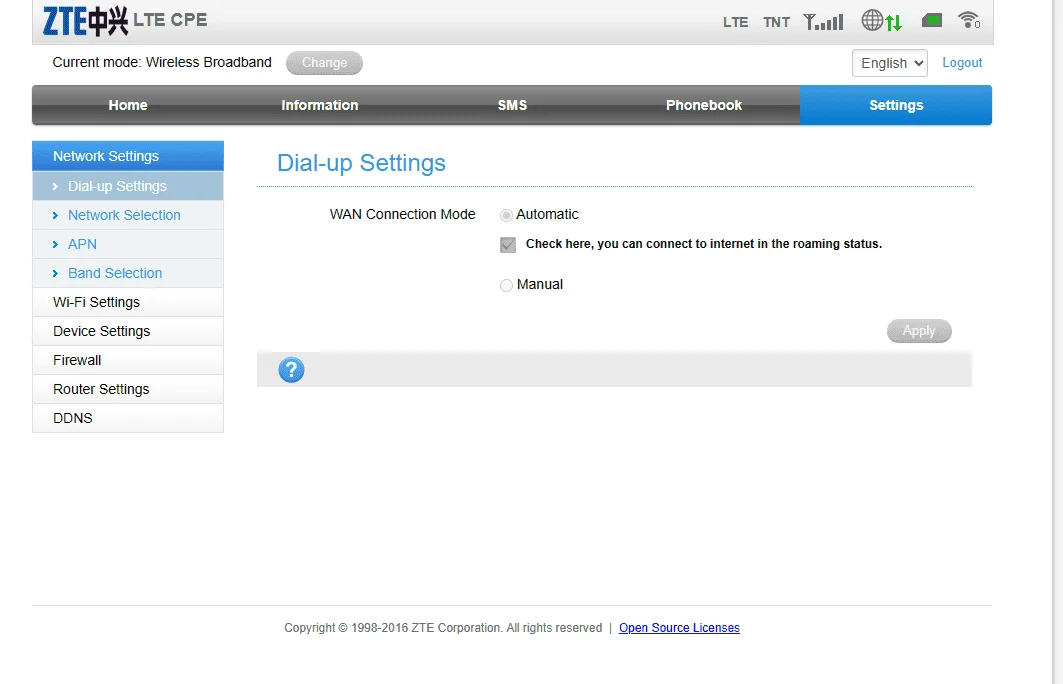Screen dimensions: 1063x684
Task: Click the ZTE copyright notice text
Action: (443, 628)
